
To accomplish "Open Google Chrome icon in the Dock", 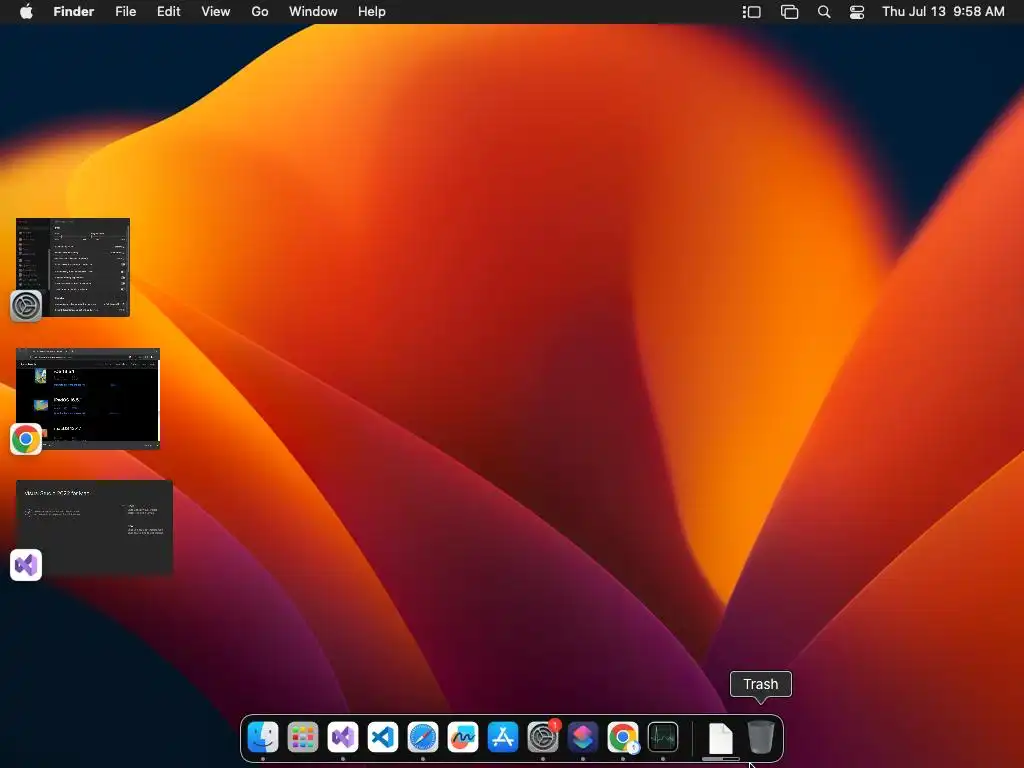I will (x=623, y=737).
